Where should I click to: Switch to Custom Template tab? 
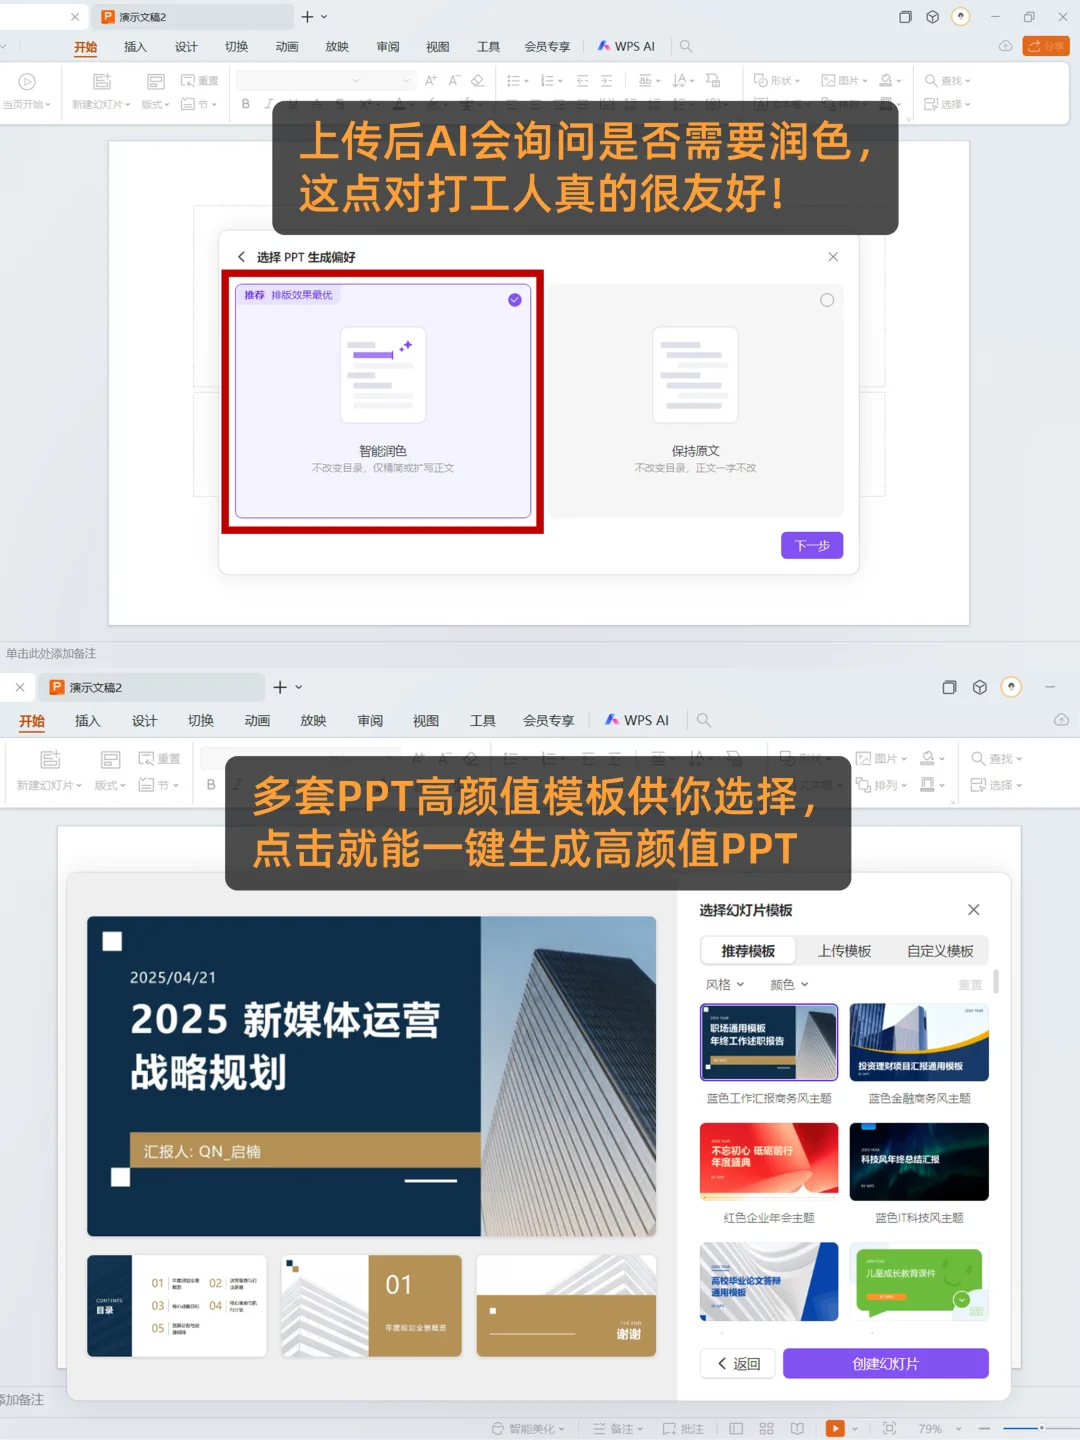[x=940, y=950]
